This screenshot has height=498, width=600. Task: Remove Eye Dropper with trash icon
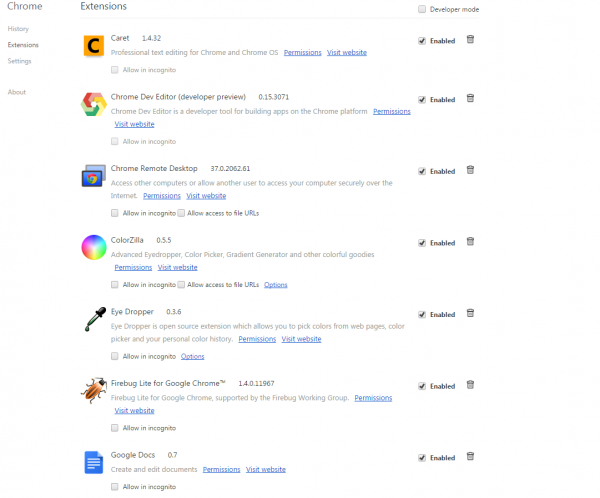pos(470,313)
